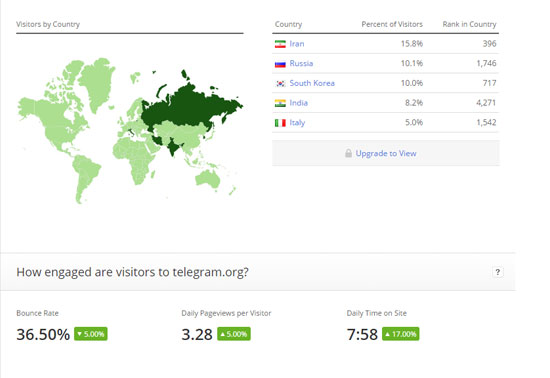Open the India country link
The width and height of the screenshot is (550, 378).
tap(299, 103)
